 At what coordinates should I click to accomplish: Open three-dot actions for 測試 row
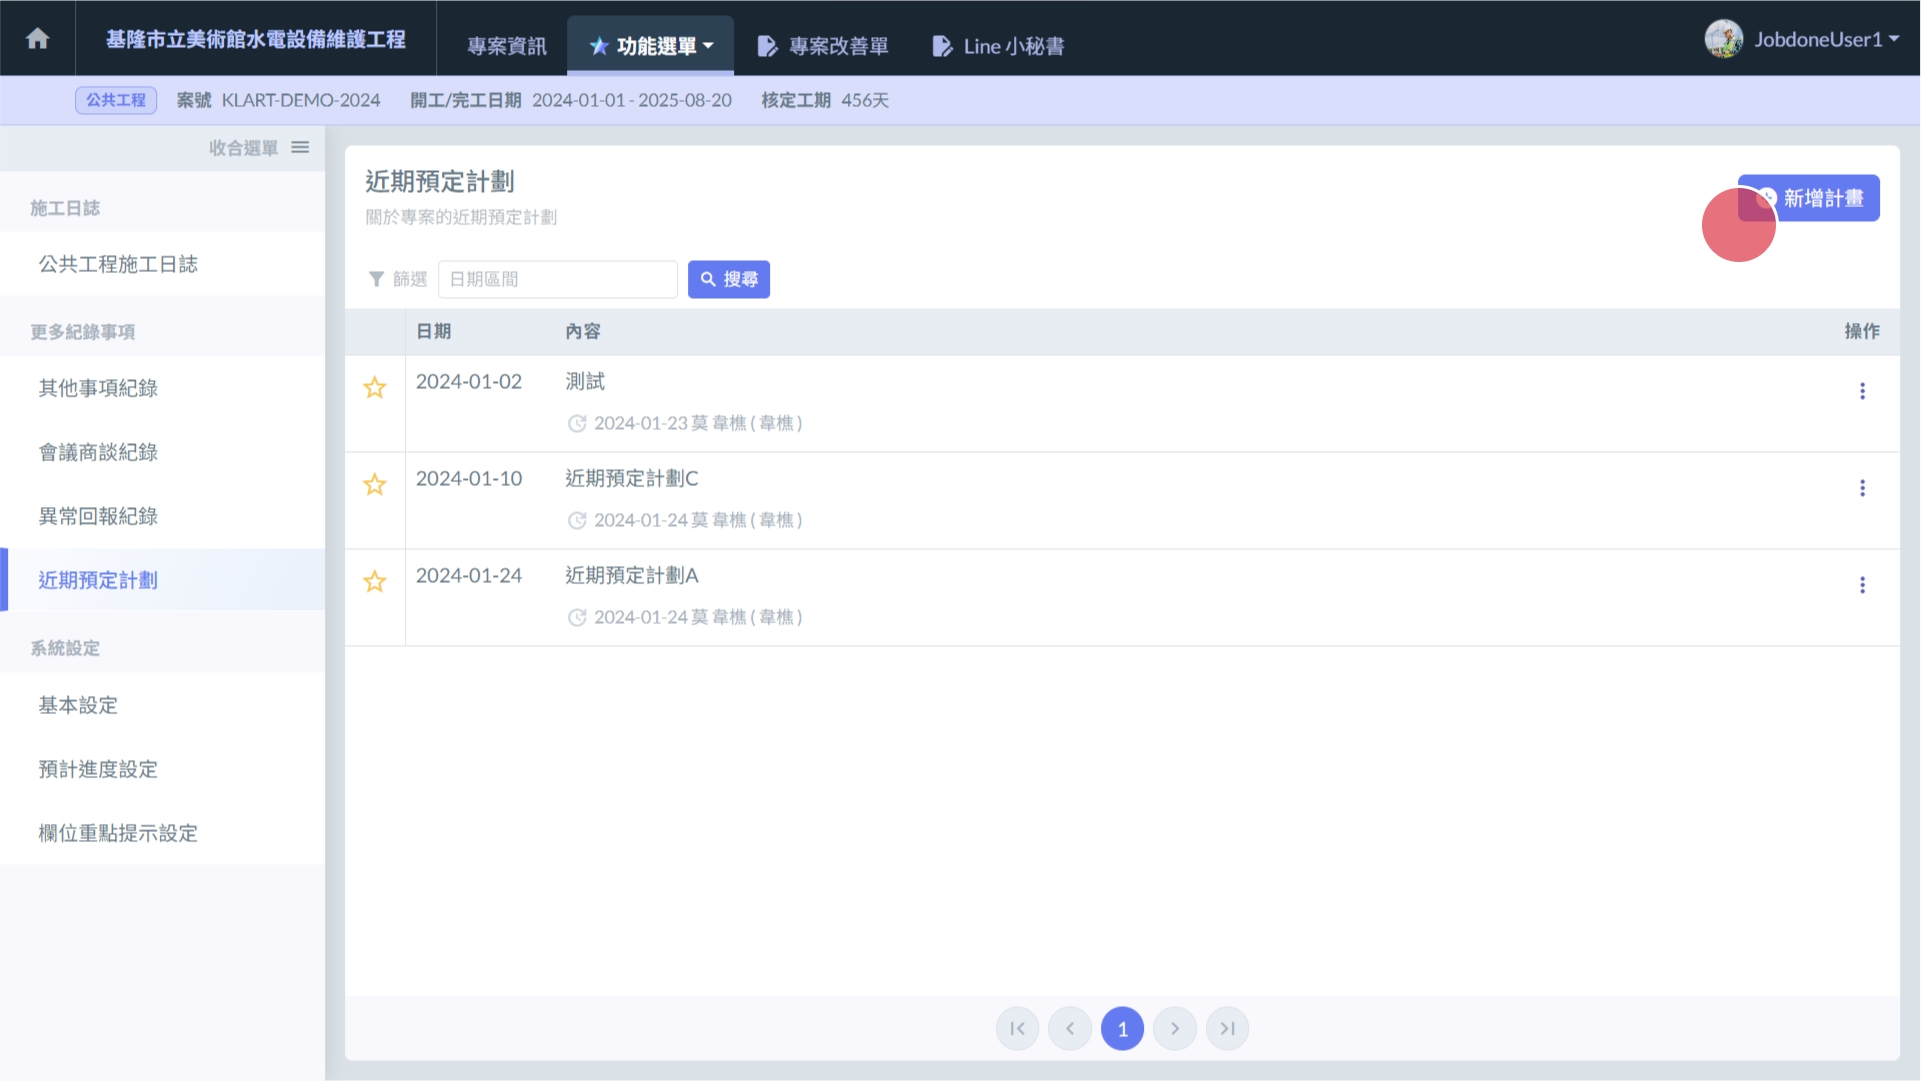[1861, 391]
